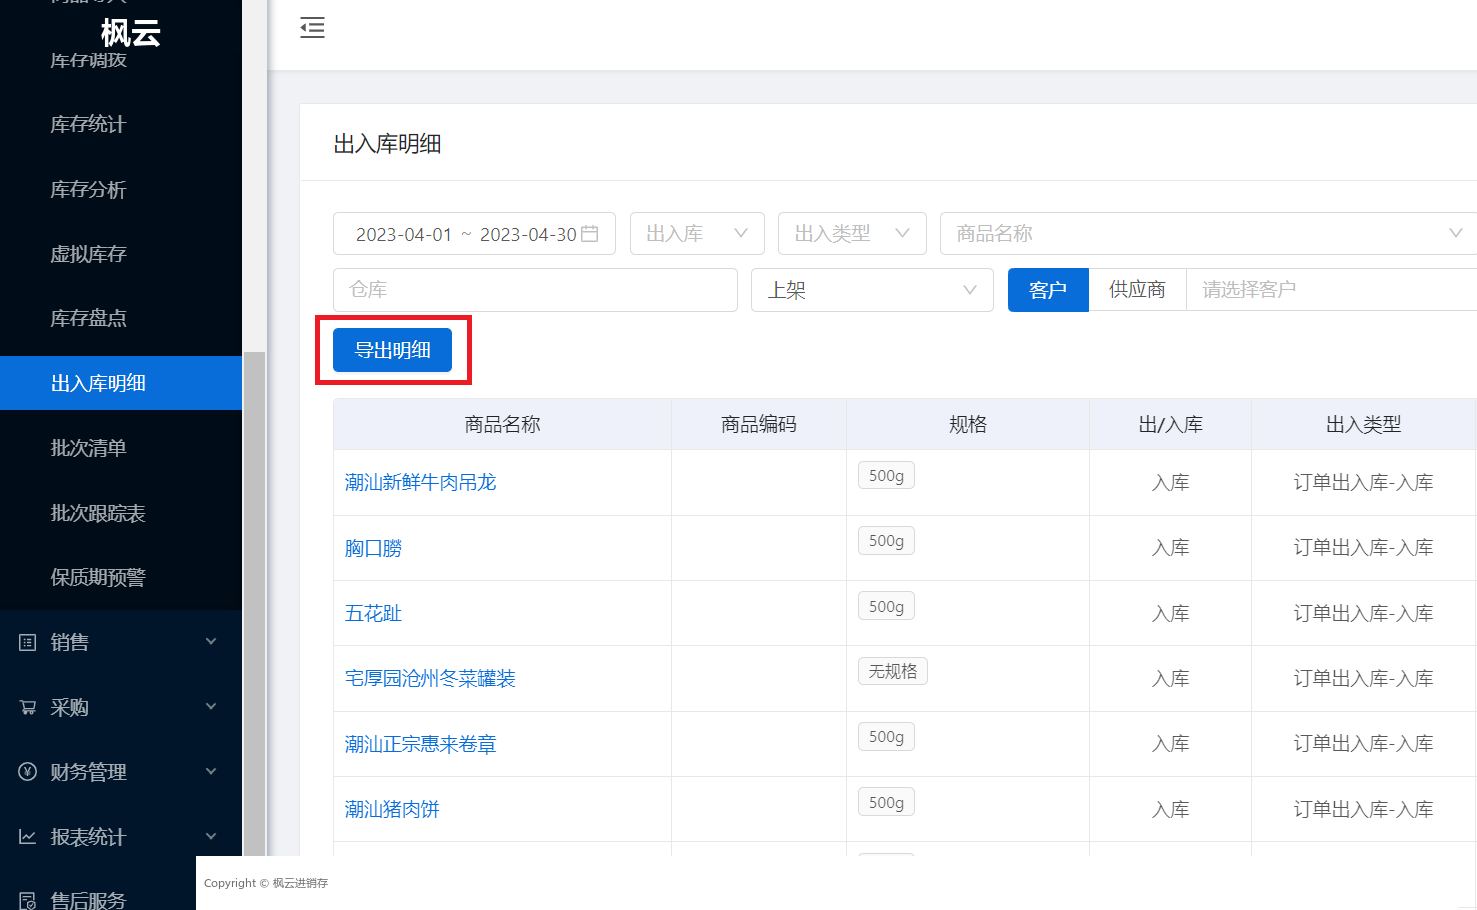Open the product link 胸口朥
Image resolution: width=1477 pixels, height=910 pixels.
(x=373, y=549)
